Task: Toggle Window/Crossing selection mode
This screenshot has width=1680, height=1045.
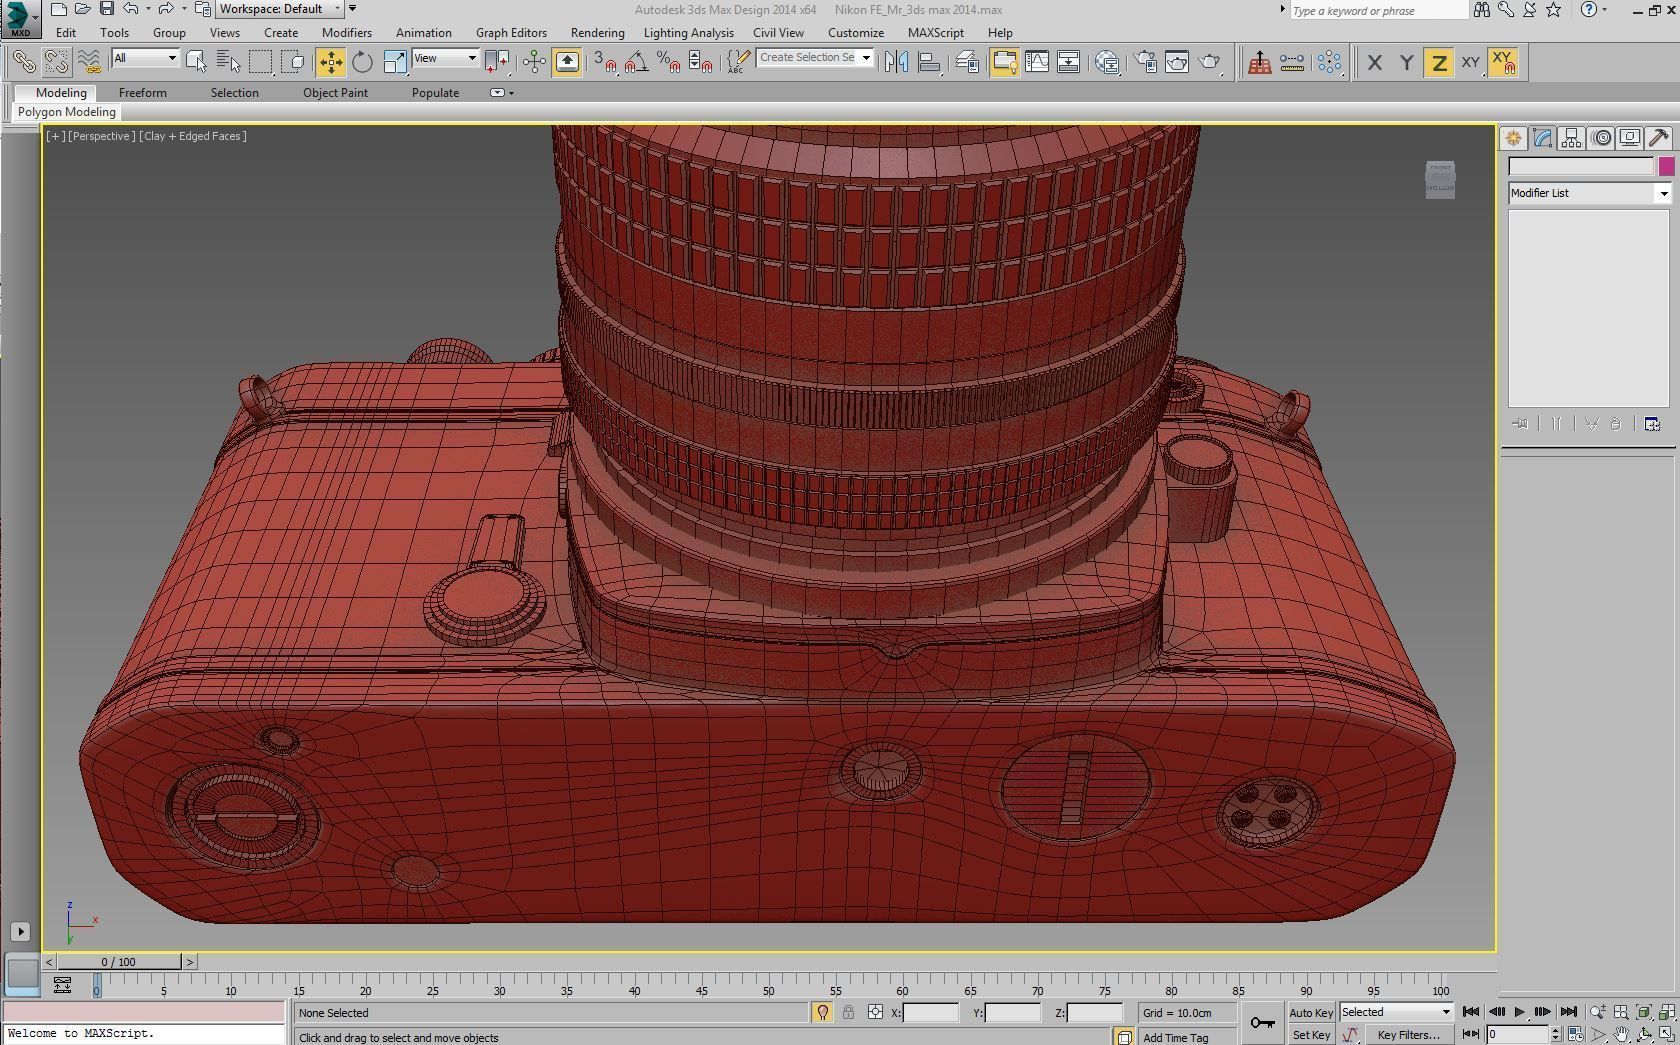Action: [x=293, y=62]
